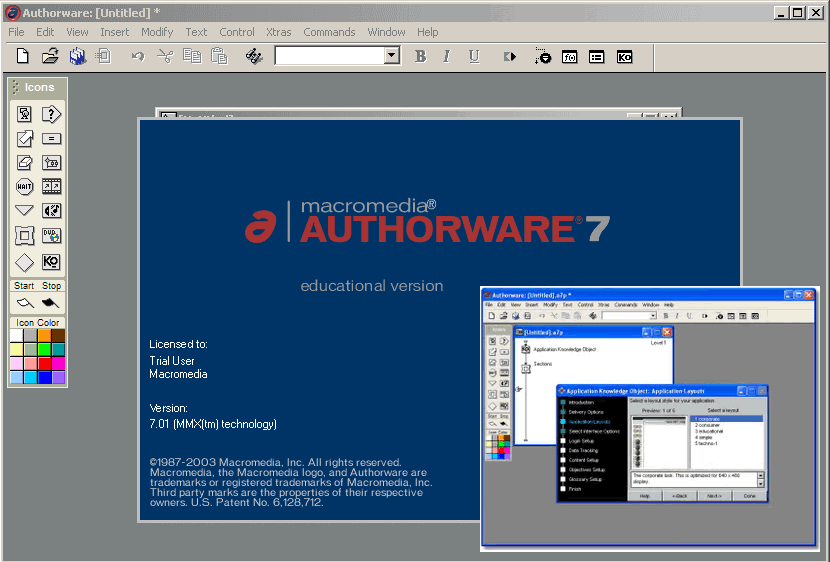This screenshot has width=830, height=562.
Task: Click the black Stop flag
Action: (51, 303)
